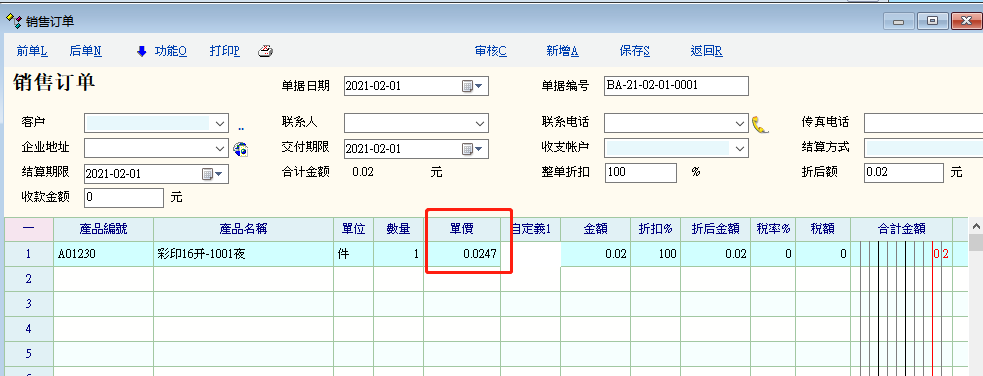Open the 后单N menu item
983x376 pixels.
[x=85, y=51]
